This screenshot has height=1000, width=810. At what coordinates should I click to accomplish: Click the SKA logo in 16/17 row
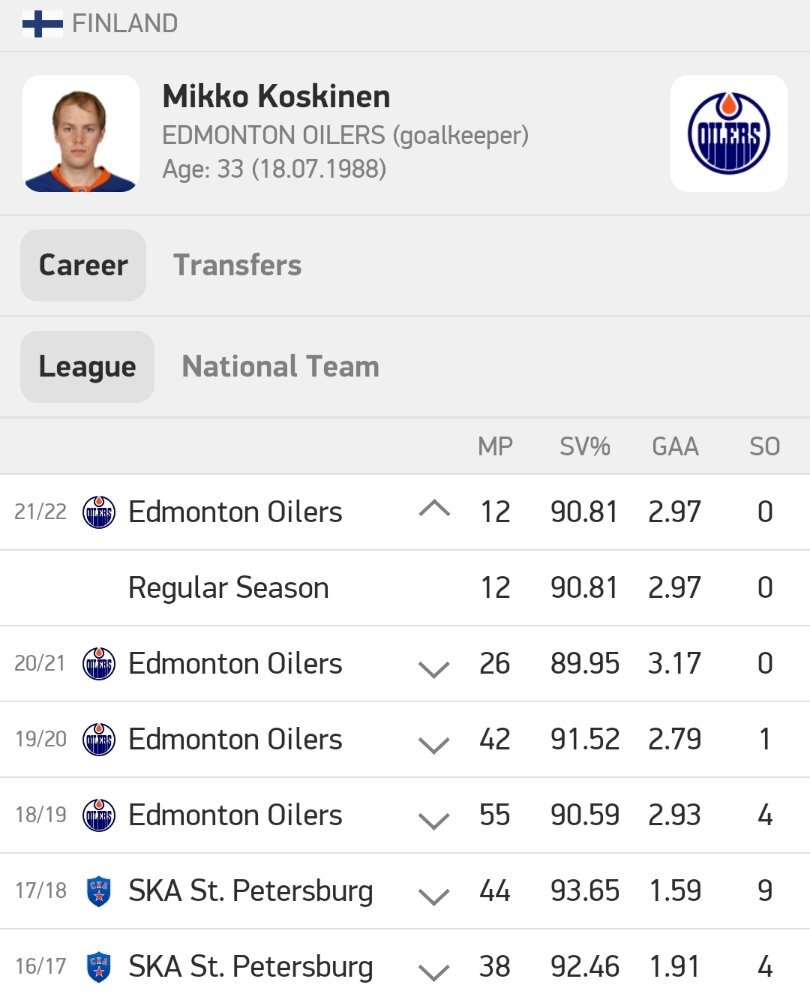99,967
